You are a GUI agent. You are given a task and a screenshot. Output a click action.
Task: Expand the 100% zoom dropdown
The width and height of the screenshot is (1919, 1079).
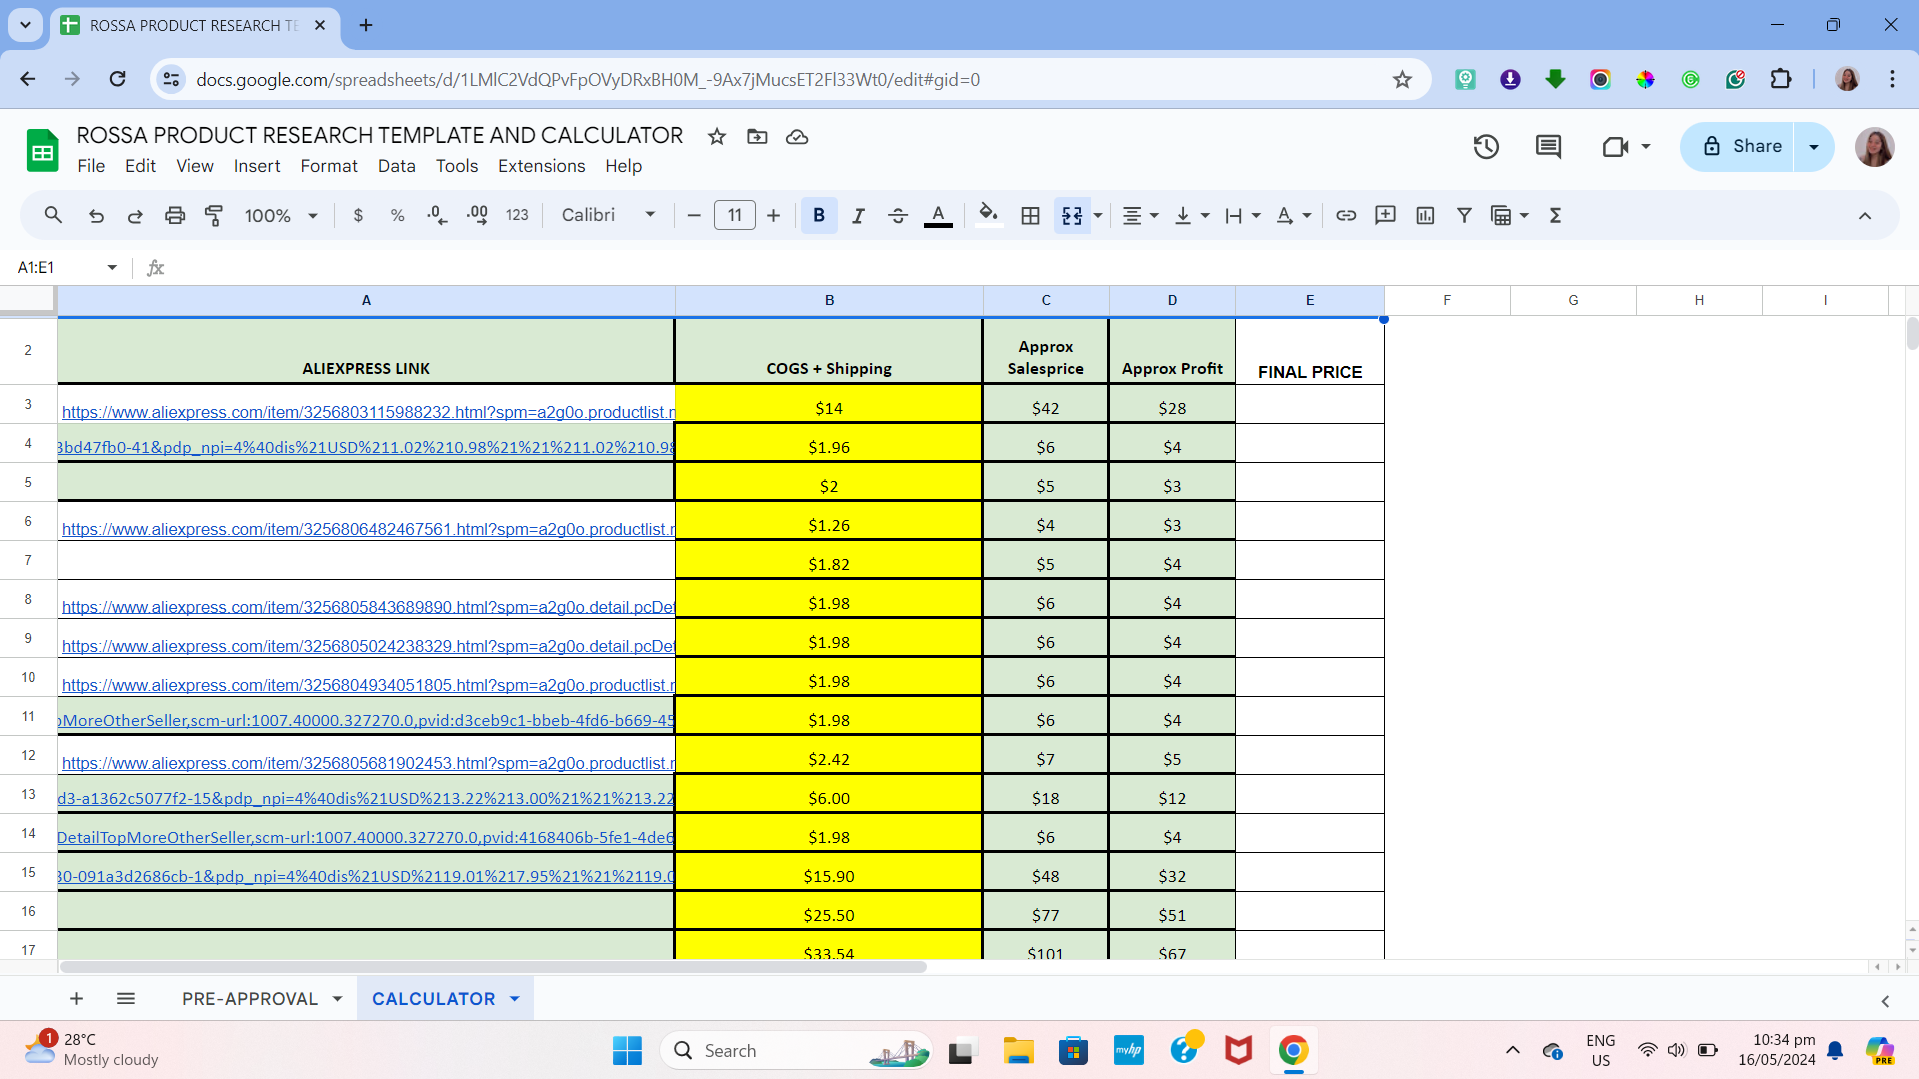[x=281, y=215]
